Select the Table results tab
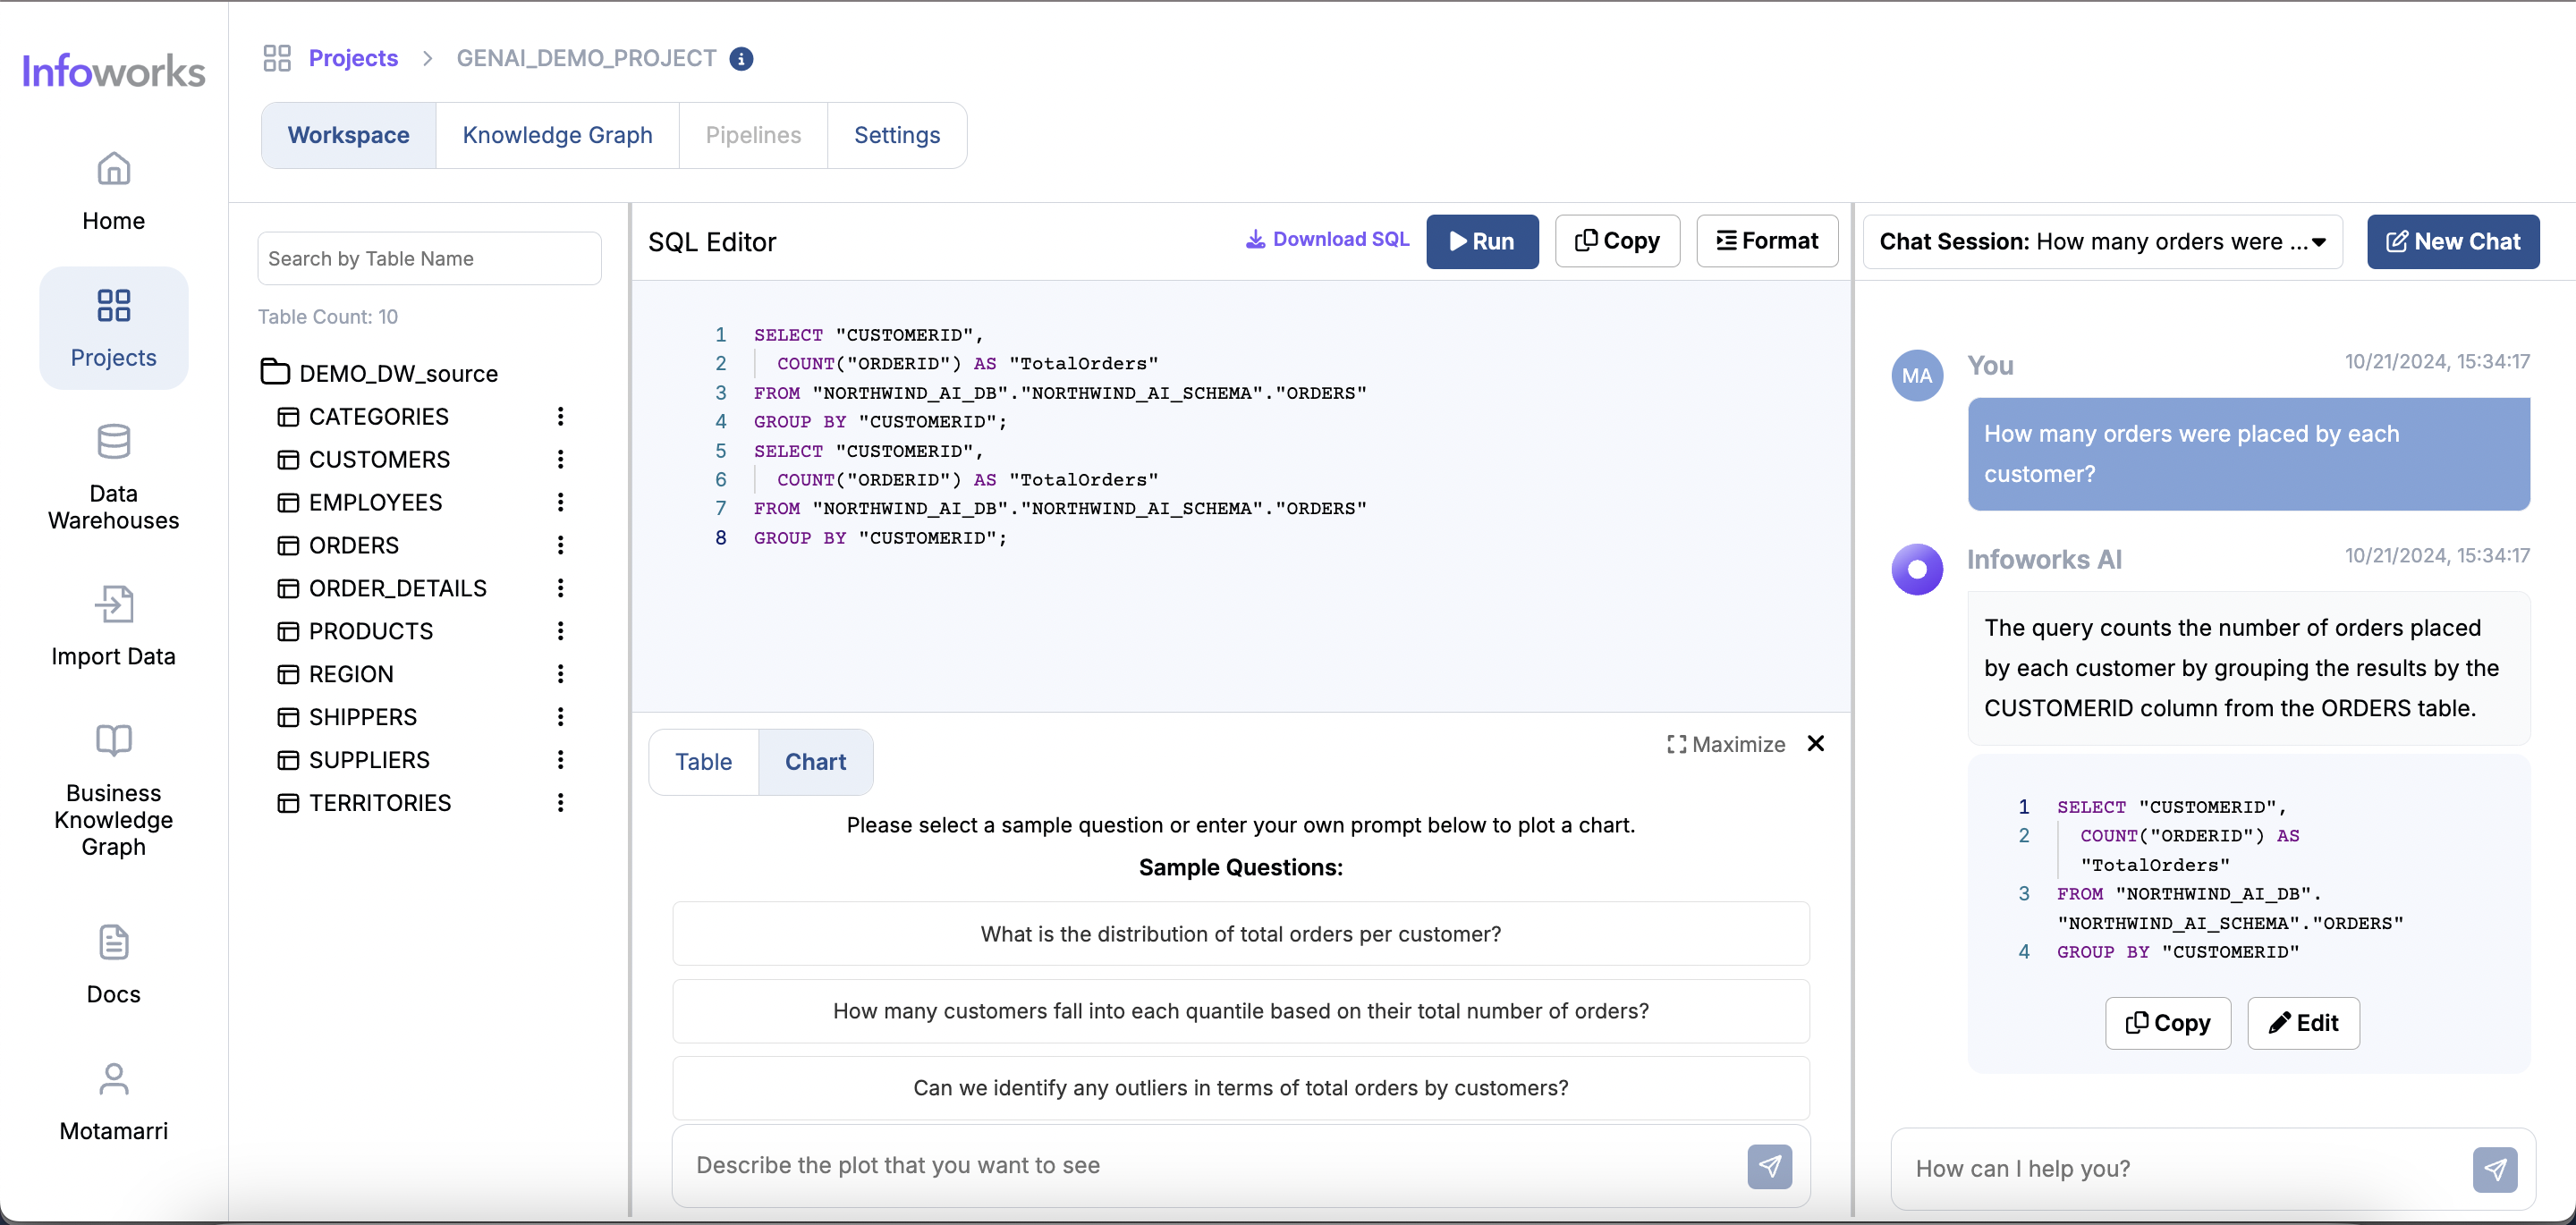The height and width of the screenshot is (1225, 2576). pos(703,762)
